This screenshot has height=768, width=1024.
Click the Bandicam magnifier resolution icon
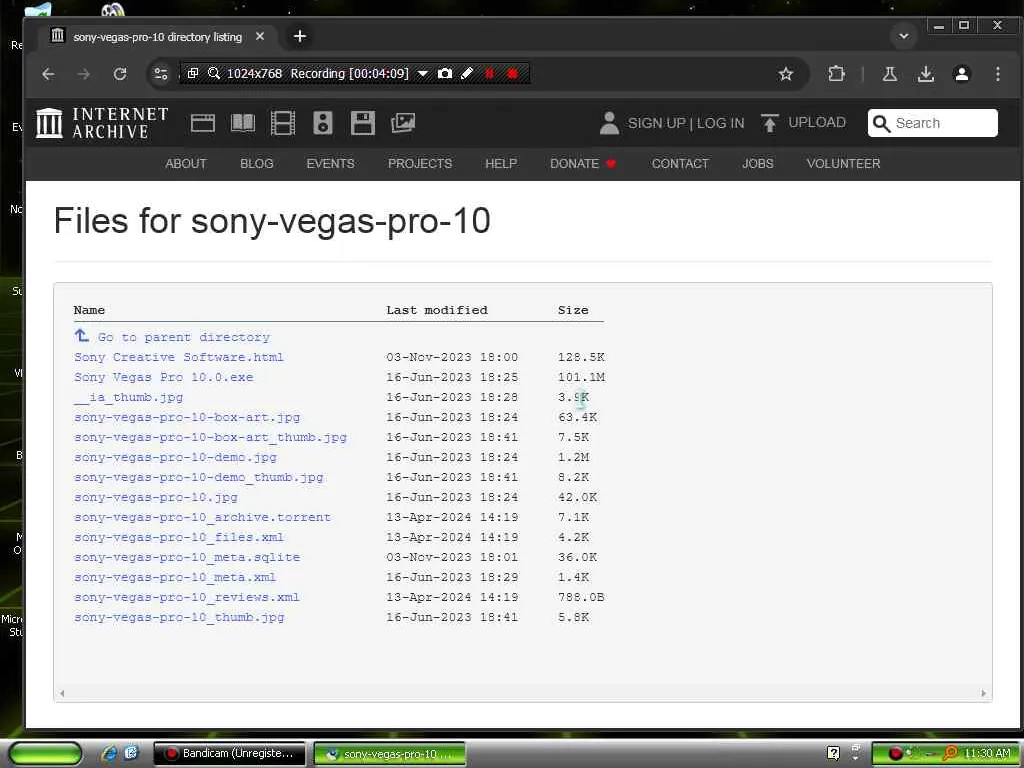(x=214, y=73)
